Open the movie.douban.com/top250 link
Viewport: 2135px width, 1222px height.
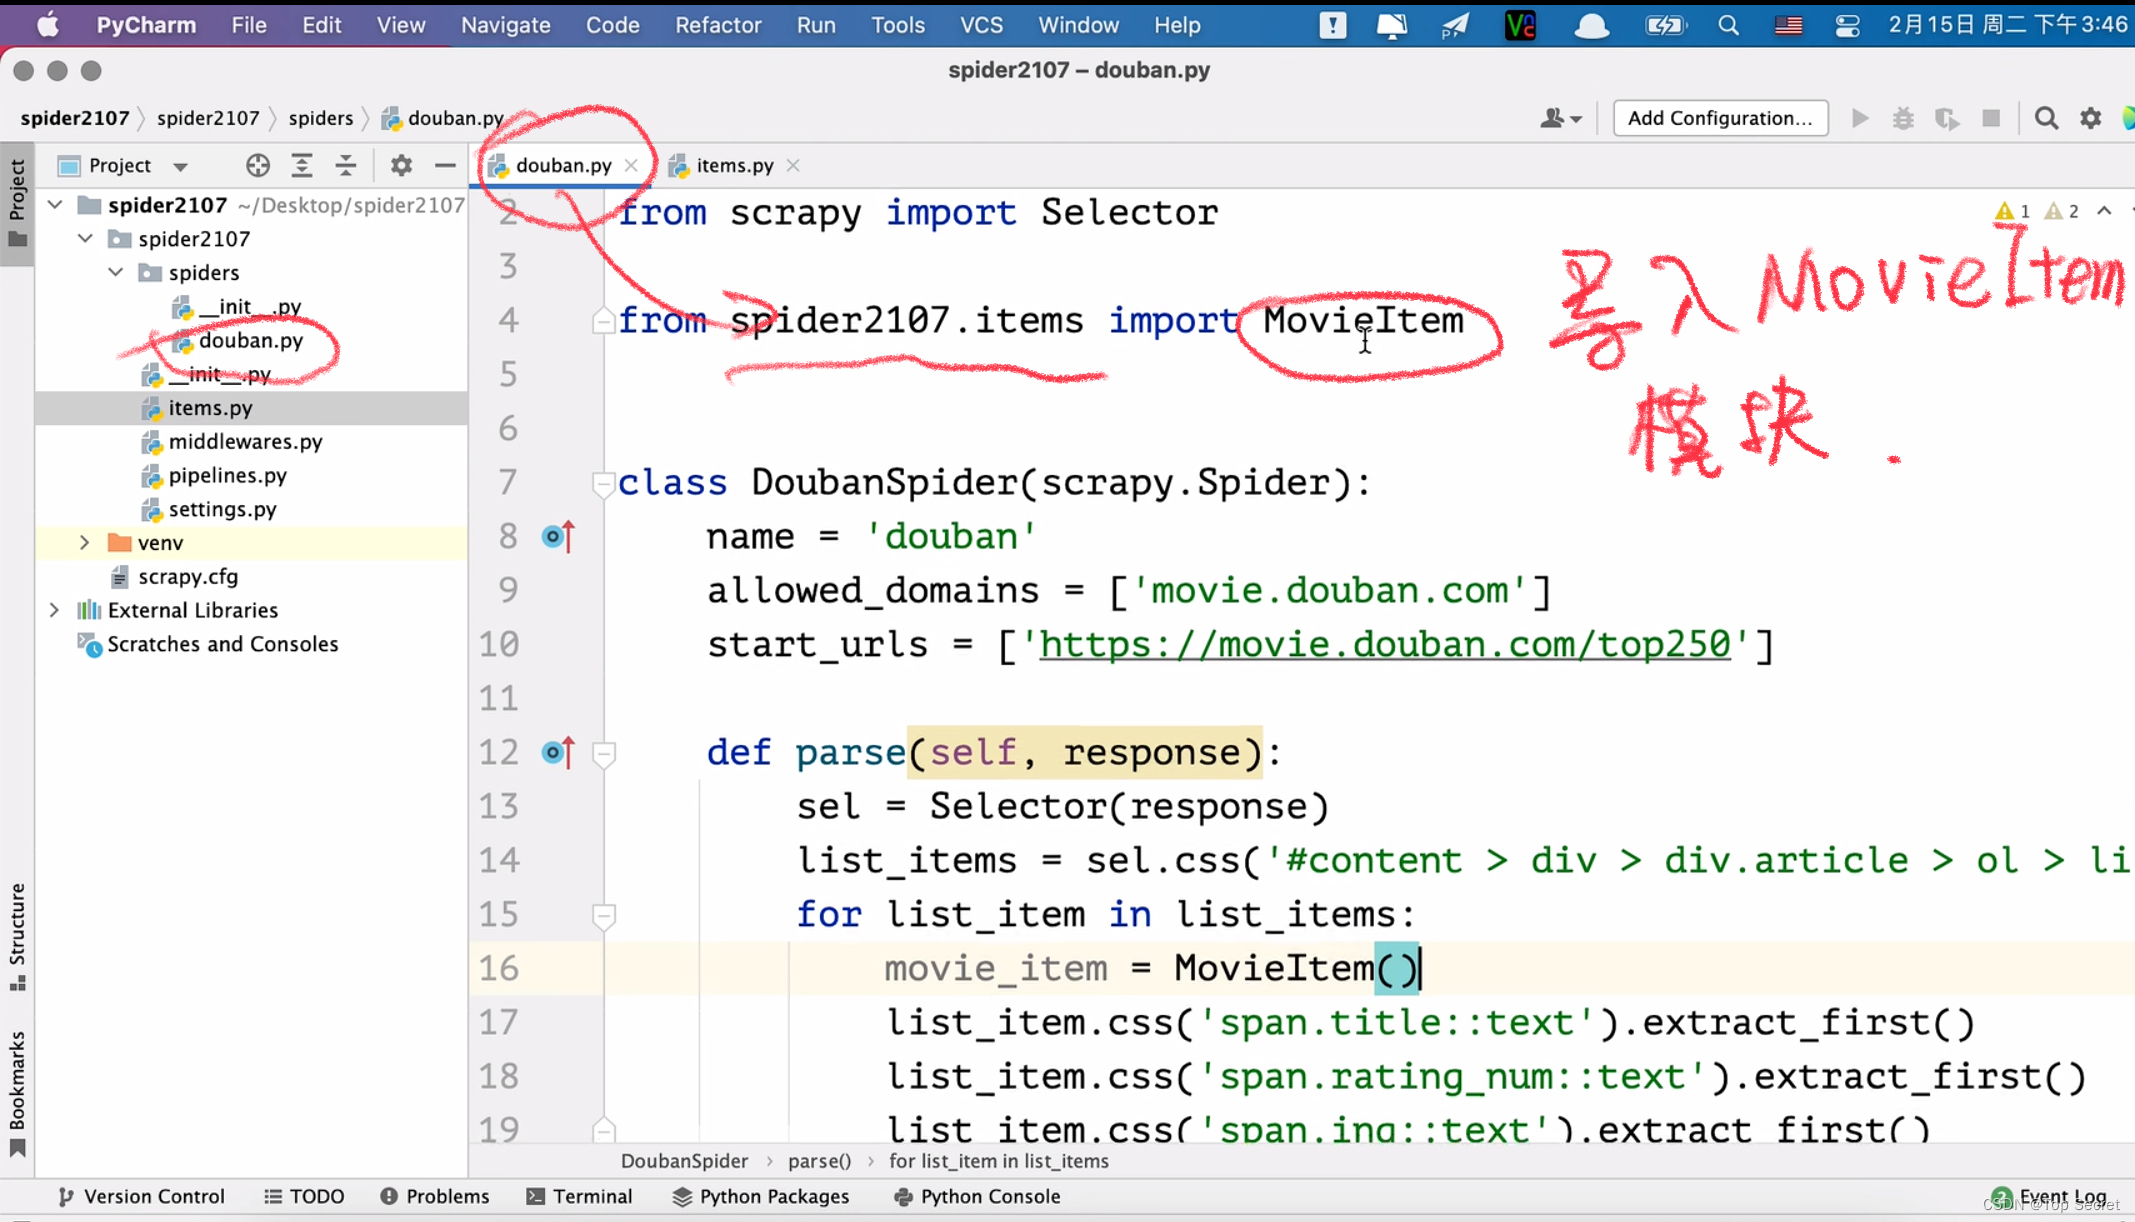click(1384, 645)
